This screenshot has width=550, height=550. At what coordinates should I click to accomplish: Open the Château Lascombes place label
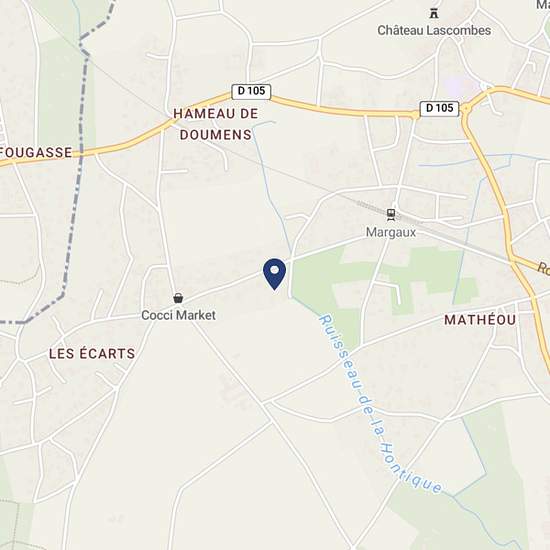(x=434, y=30)
